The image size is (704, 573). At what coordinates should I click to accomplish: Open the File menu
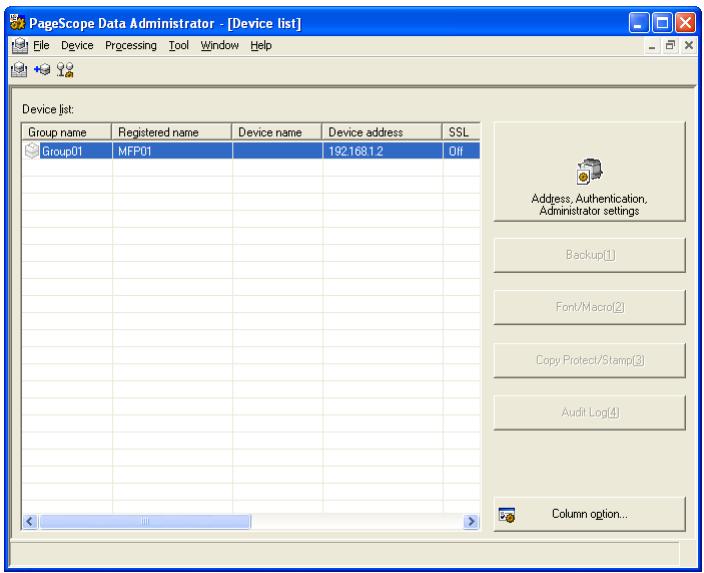pos(41,45)
